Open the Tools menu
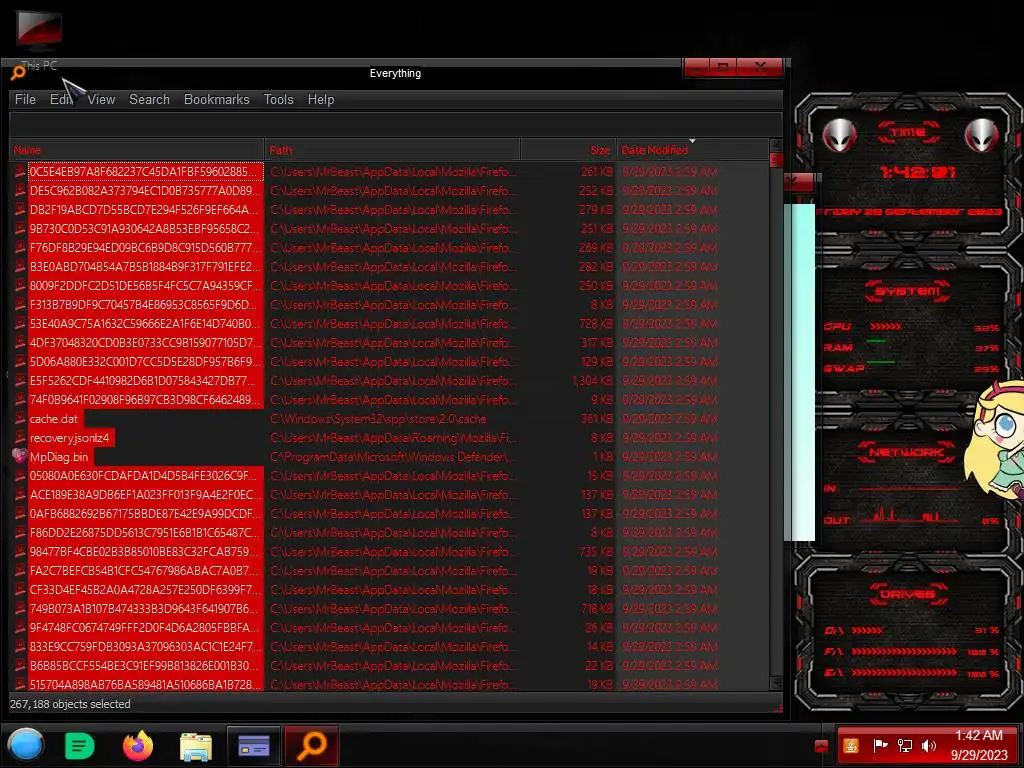Viewport: 1024px width, 768px height. (278, 99)
